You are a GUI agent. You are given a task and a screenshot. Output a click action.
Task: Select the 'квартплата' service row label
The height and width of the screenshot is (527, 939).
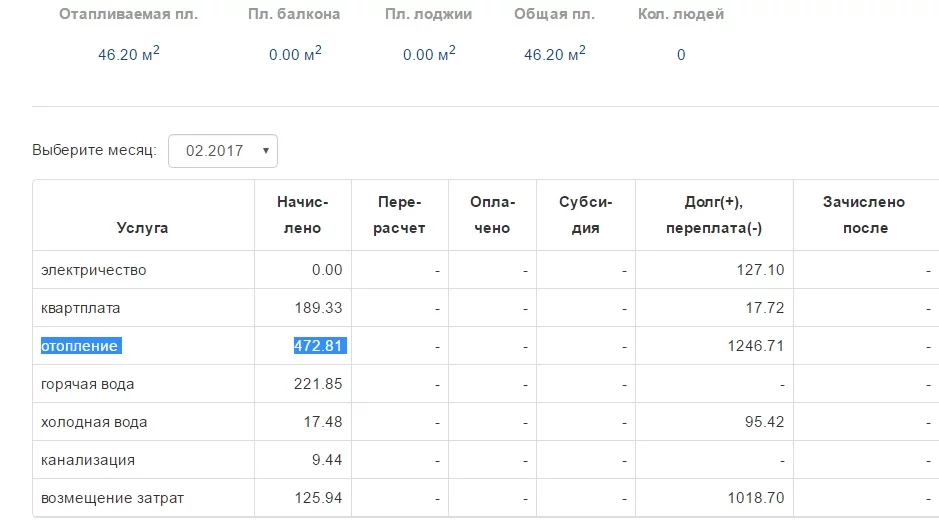80,308
